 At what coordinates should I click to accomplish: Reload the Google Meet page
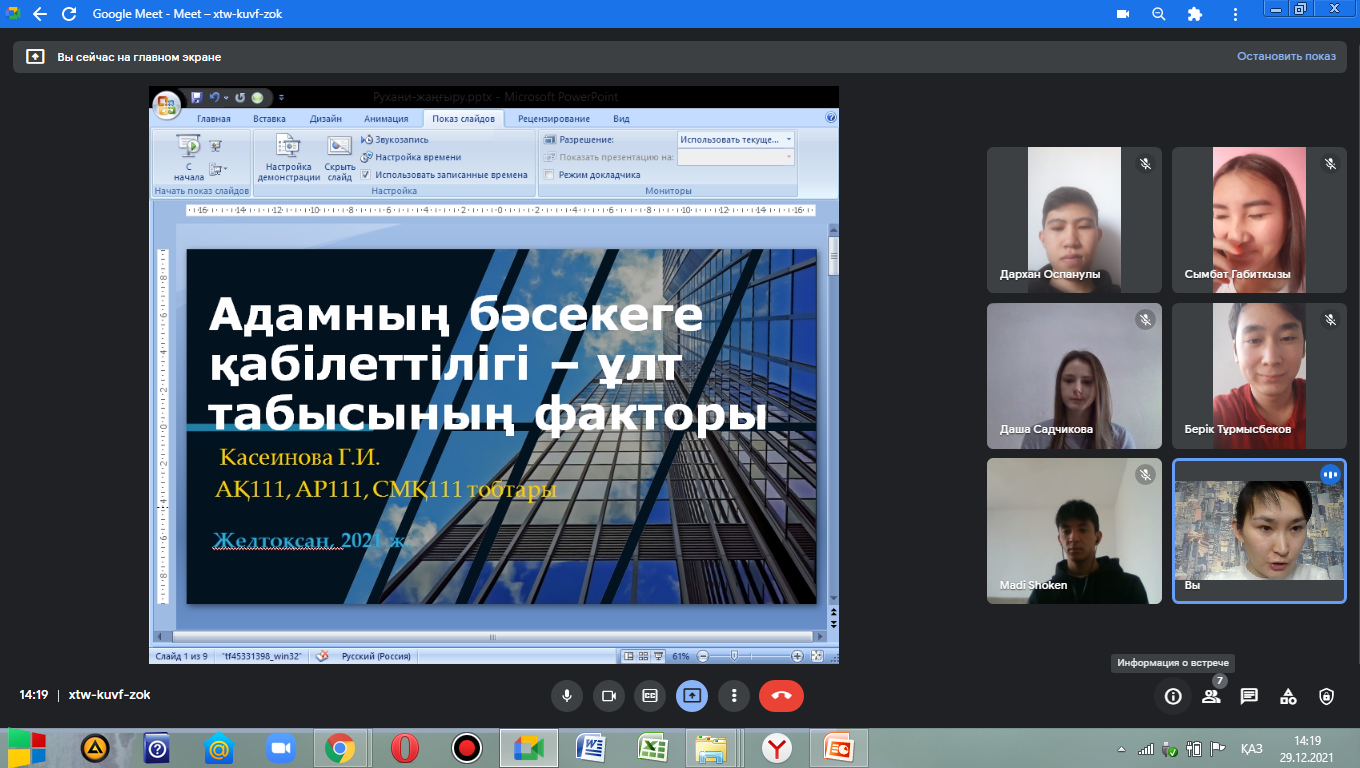click(x=69, y=15)
